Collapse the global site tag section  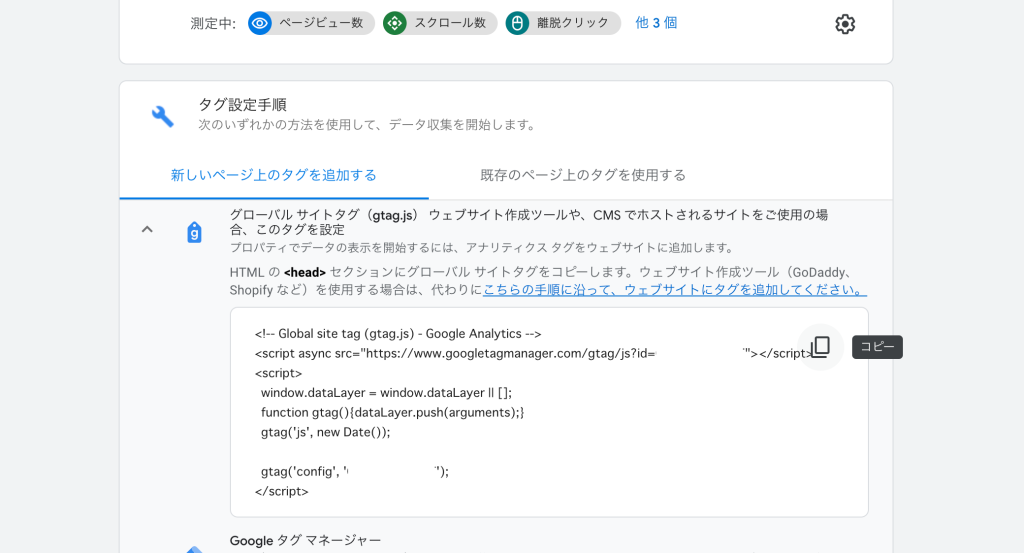[x=147, y=229]
